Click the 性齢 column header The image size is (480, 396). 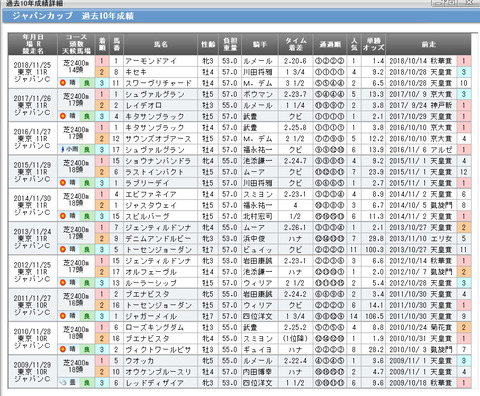[208, 44]
